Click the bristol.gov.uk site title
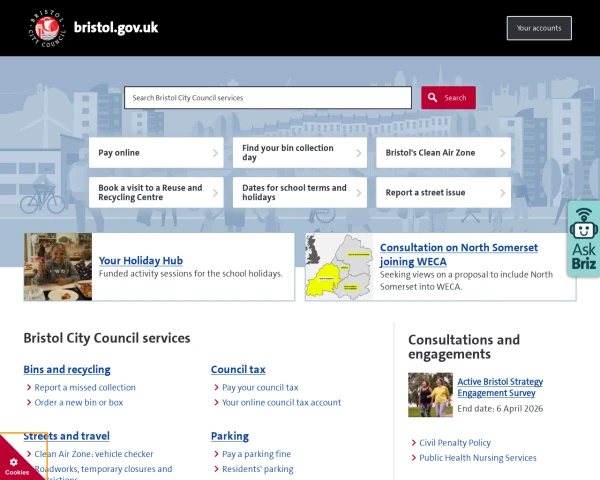The width and height of the screenshot is (600, 480). point(116,28)
